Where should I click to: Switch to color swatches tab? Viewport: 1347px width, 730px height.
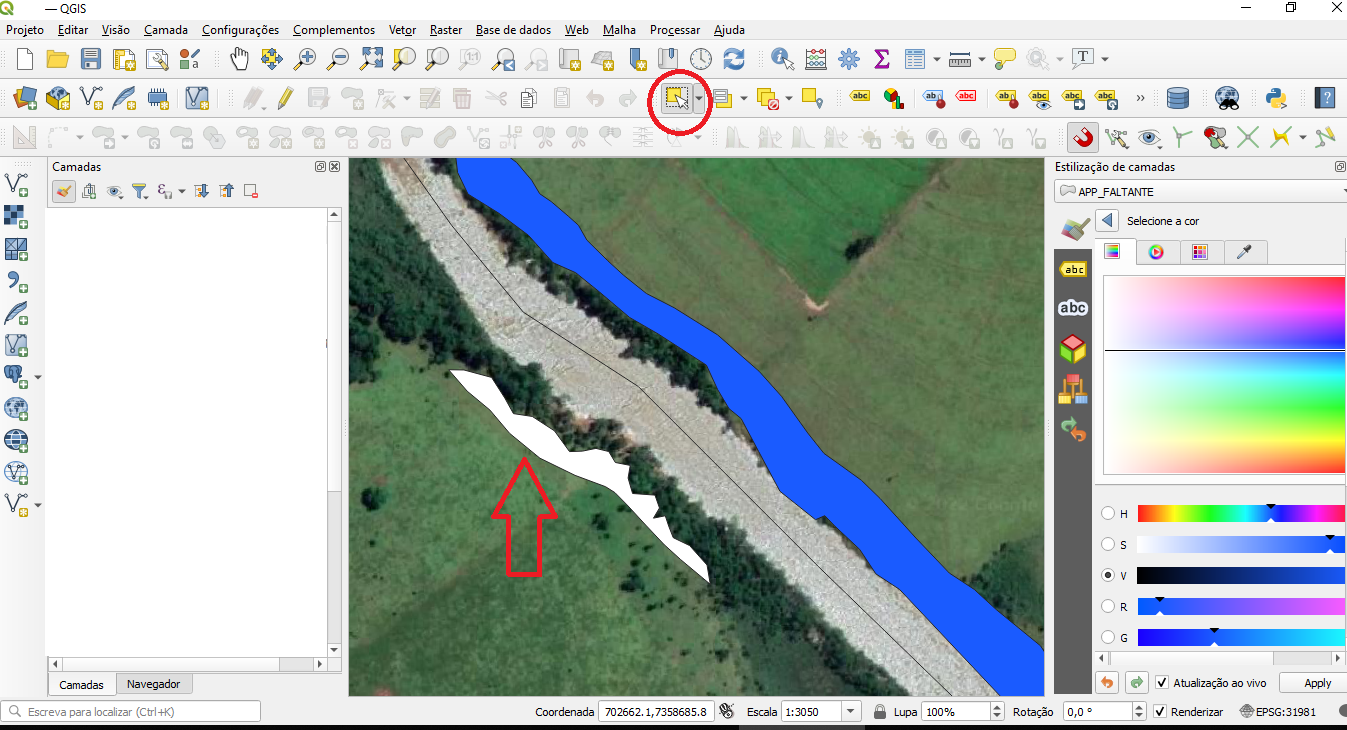(x=1200, y=252)
